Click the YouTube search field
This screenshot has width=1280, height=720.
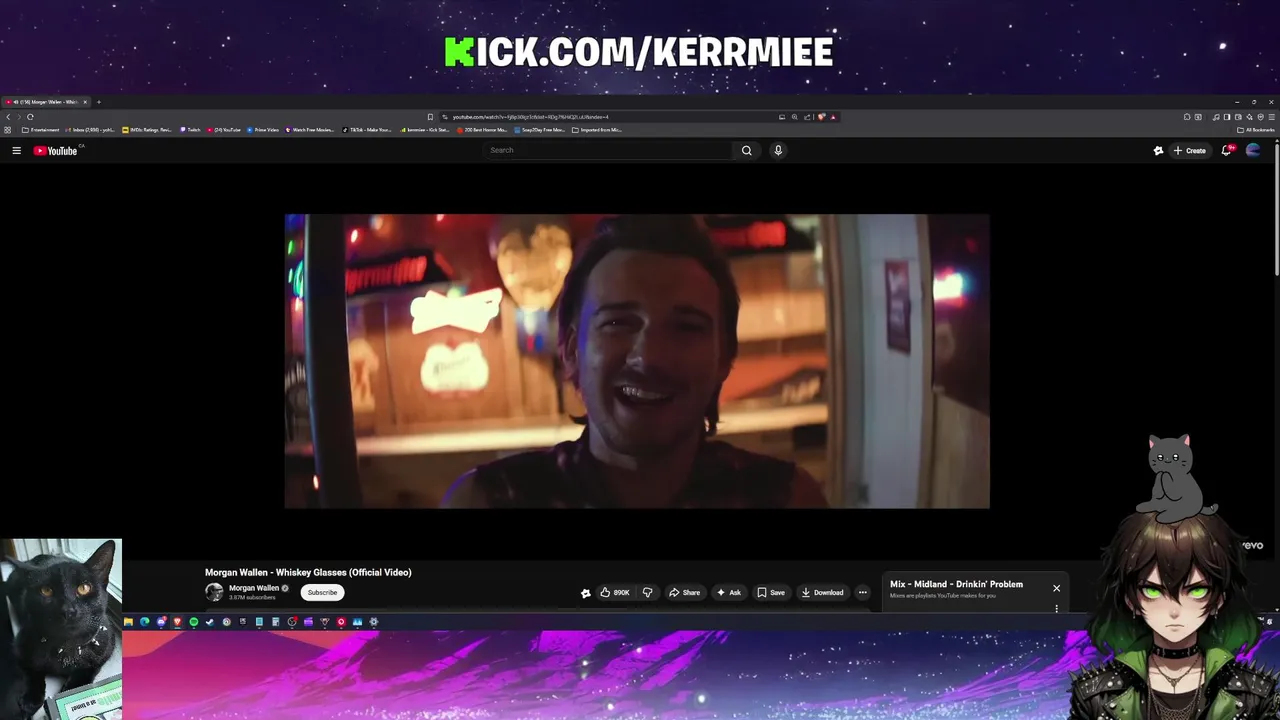click(608, 150)
